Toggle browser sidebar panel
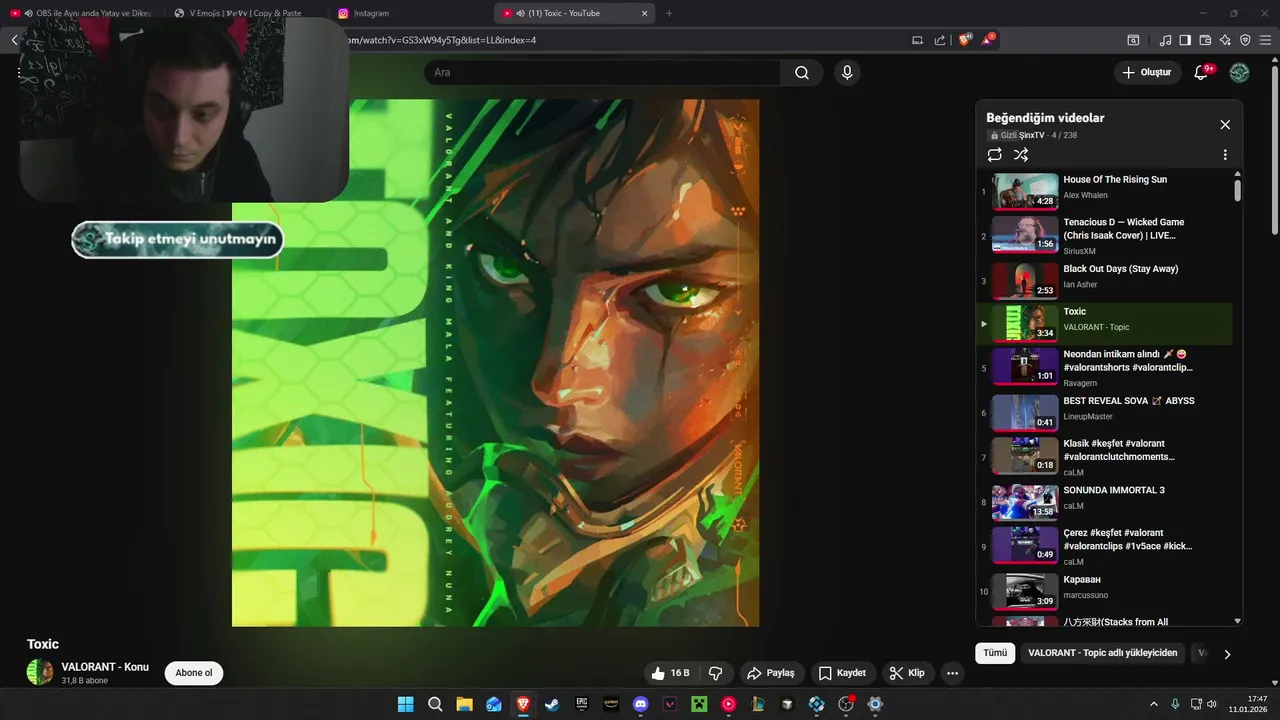Image resolution: width=1280 pixels, height=720 pixels. (1185, 40)
